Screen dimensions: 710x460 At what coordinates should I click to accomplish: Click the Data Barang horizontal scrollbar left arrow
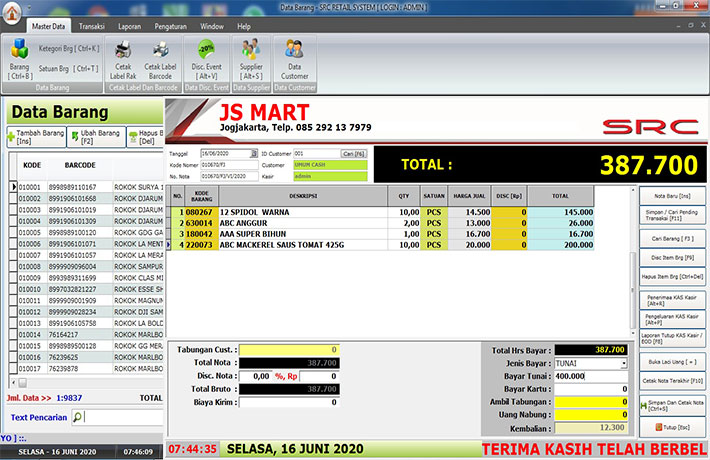coord(13,383)
